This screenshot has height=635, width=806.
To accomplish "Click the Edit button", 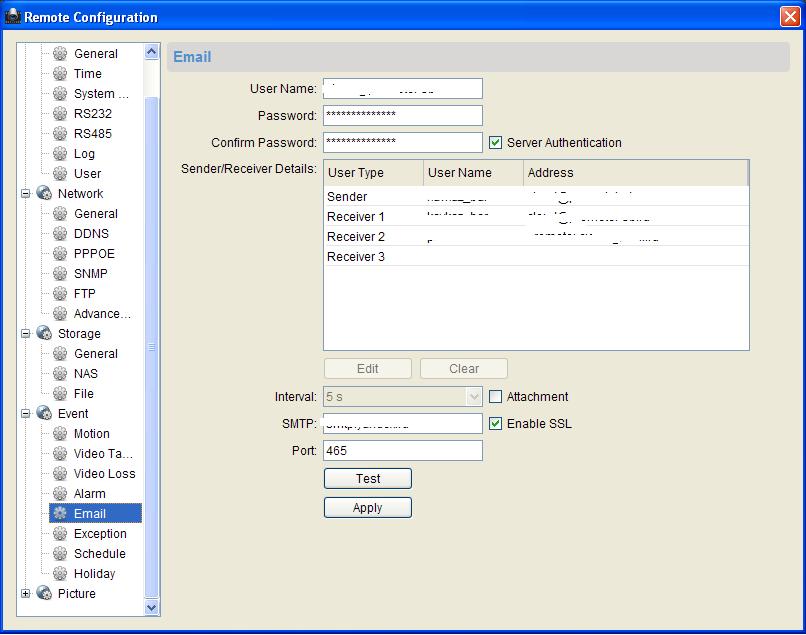I will (x=368, y=369).
